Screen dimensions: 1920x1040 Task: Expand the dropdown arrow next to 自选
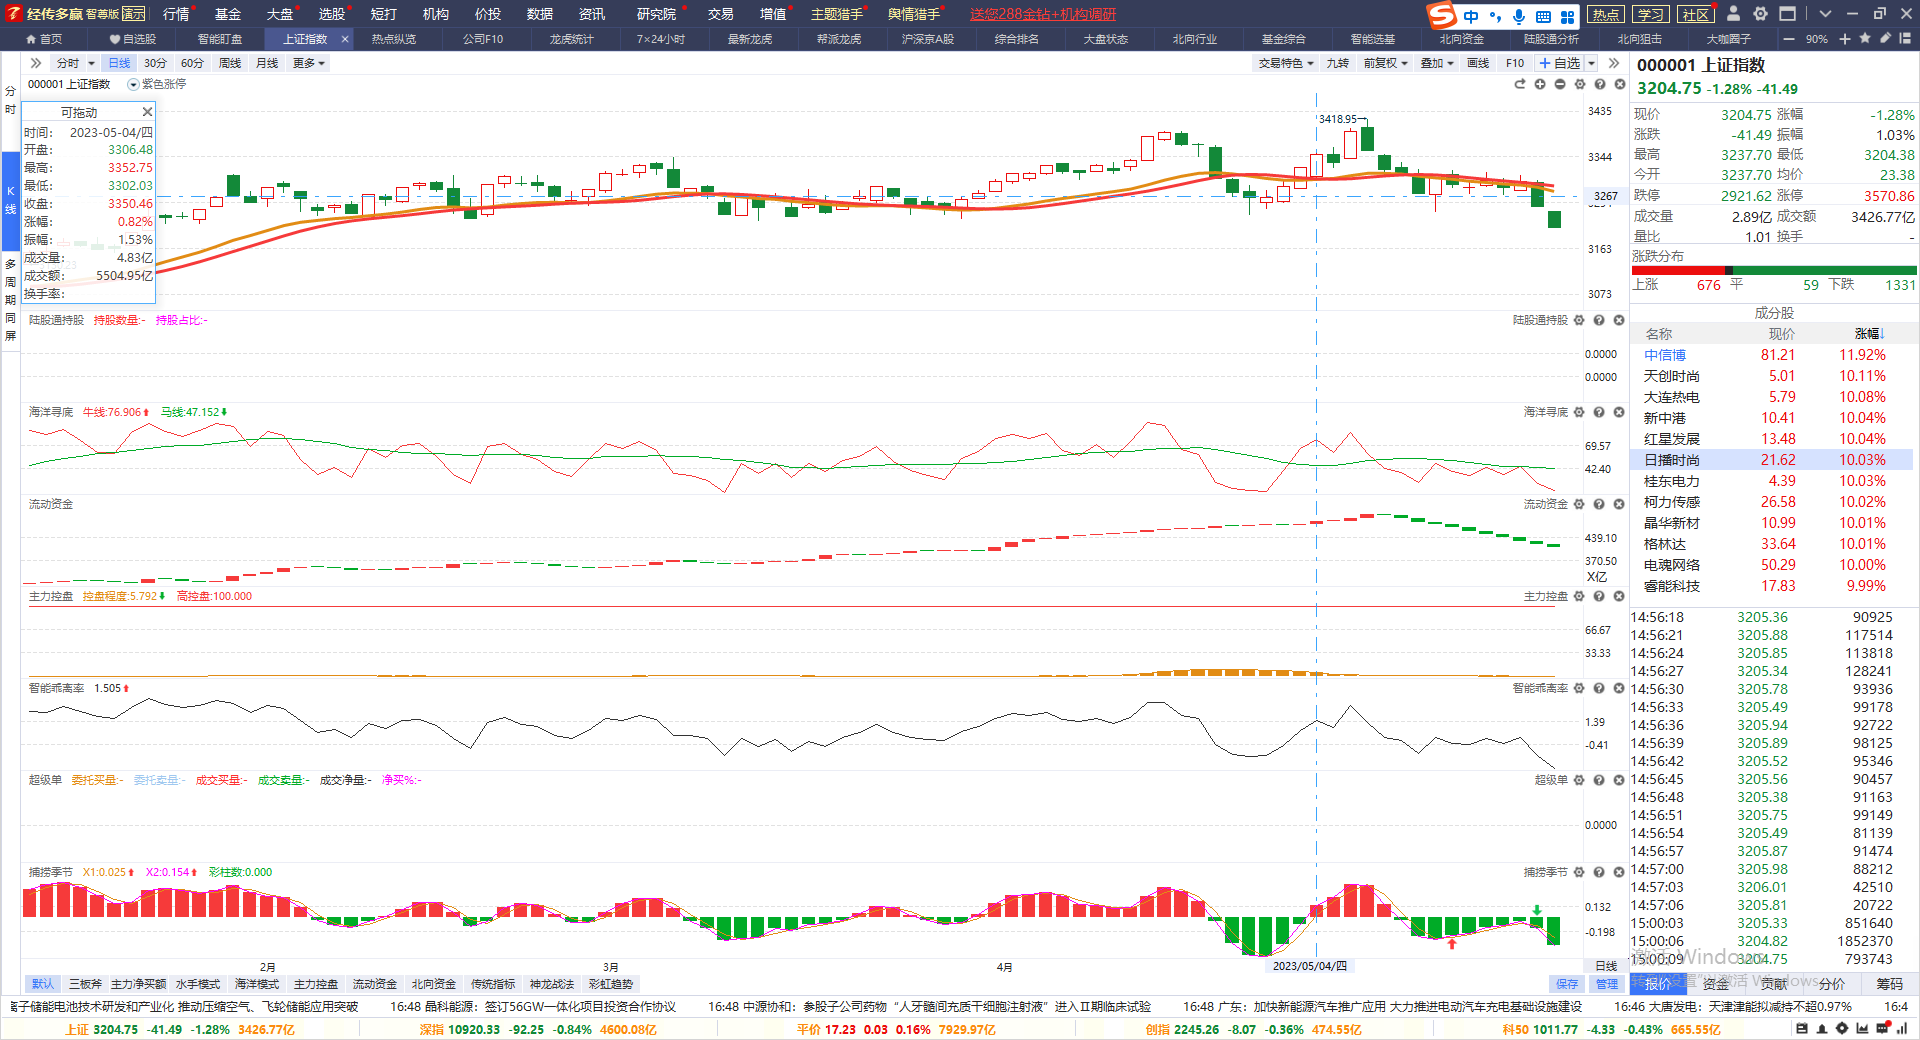point(1592,63)
